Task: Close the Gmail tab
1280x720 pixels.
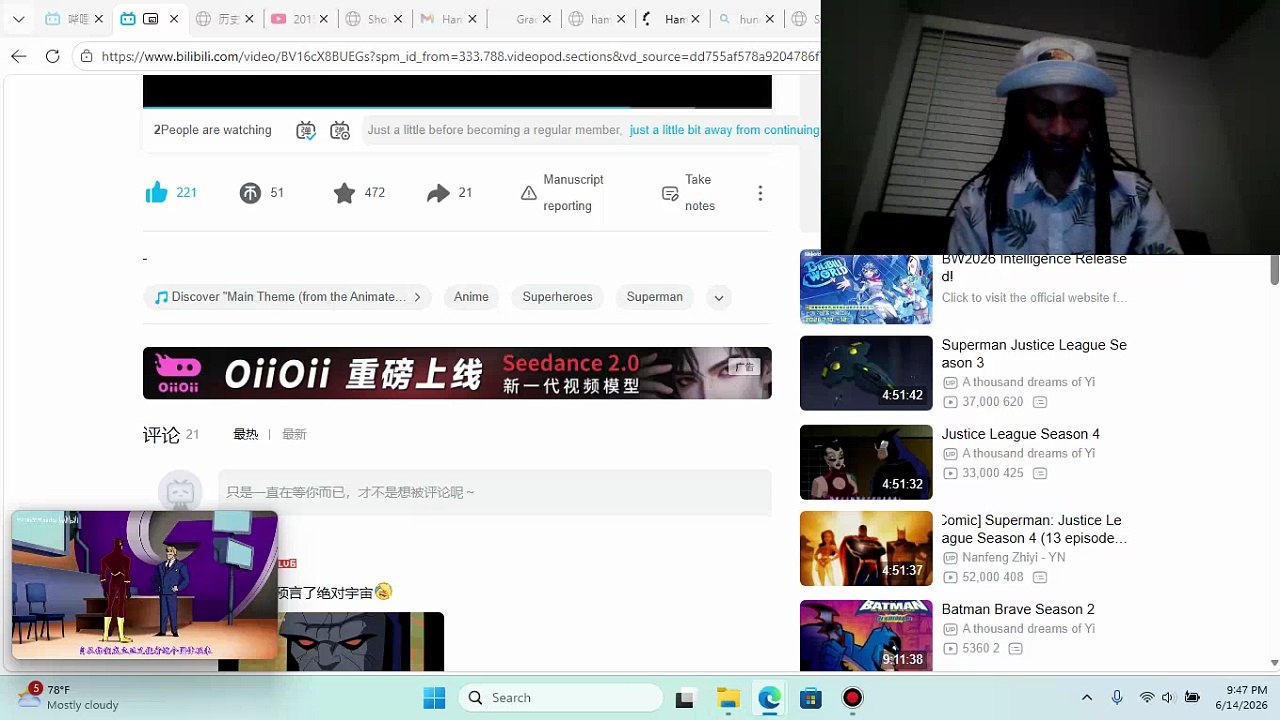Action: point(473,19)
